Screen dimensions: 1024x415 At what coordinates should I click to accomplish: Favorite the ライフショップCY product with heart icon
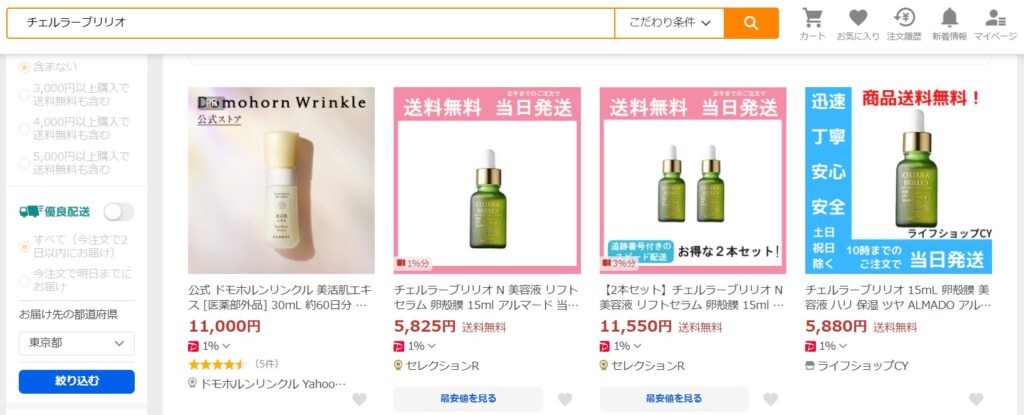pos(976,399)
